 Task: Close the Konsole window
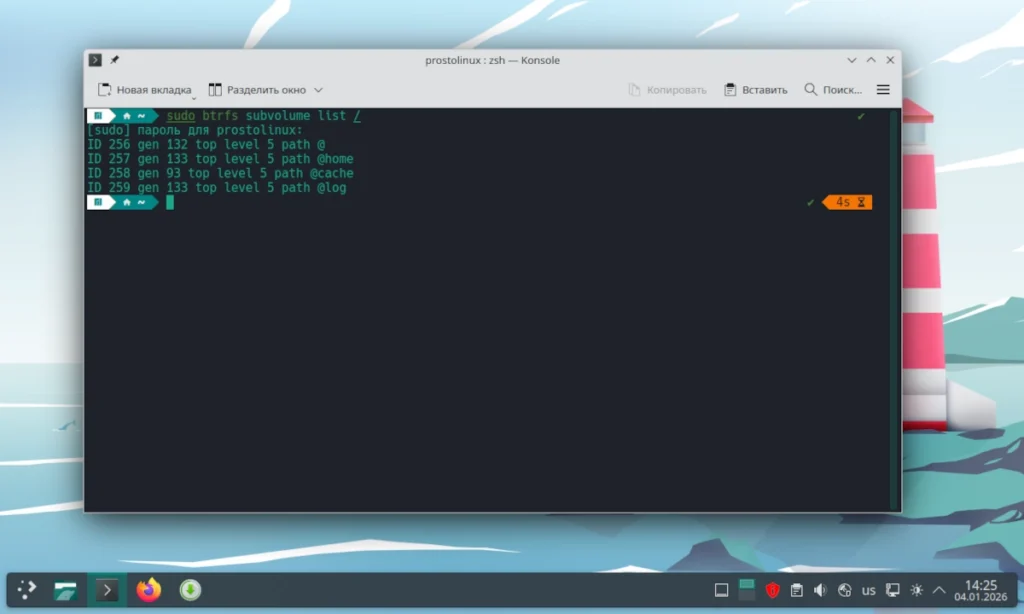point(890,60)
